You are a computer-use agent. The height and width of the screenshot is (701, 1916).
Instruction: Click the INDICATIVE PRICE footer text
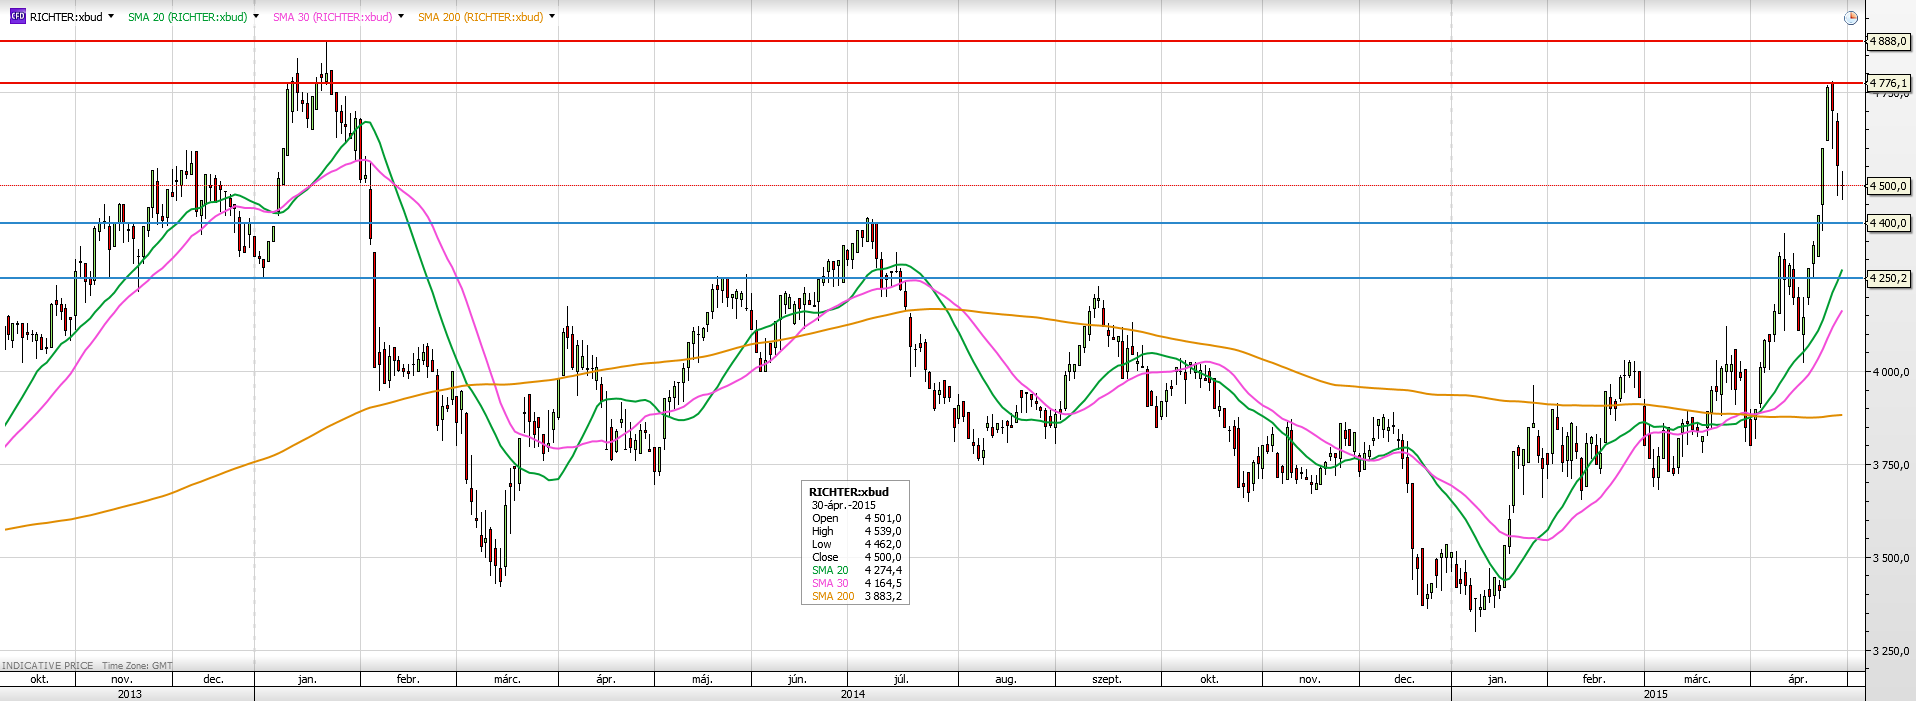[48, 665]
